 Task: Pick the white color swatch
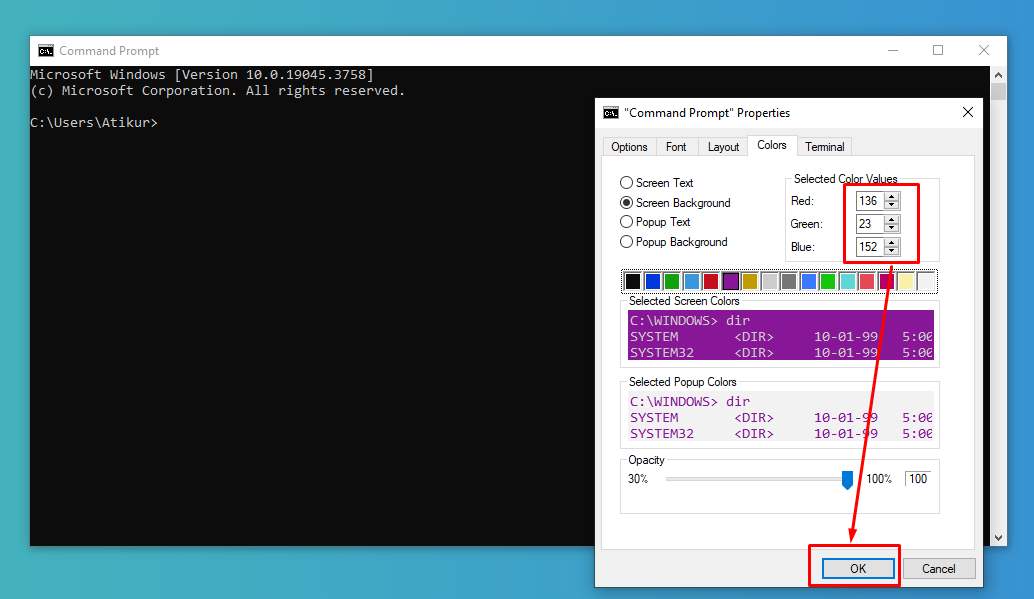click(x=925, y=280)
